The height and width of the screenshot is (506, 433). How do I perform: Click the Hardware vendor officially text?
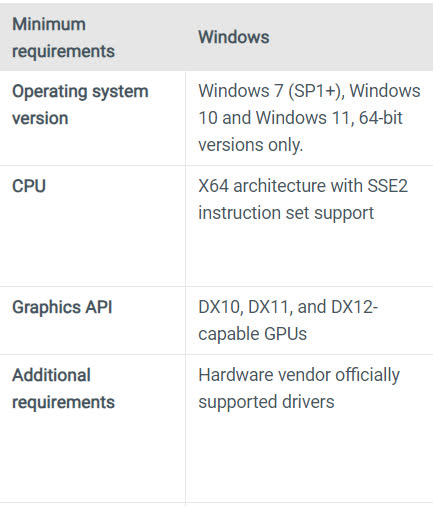point(299,375)
